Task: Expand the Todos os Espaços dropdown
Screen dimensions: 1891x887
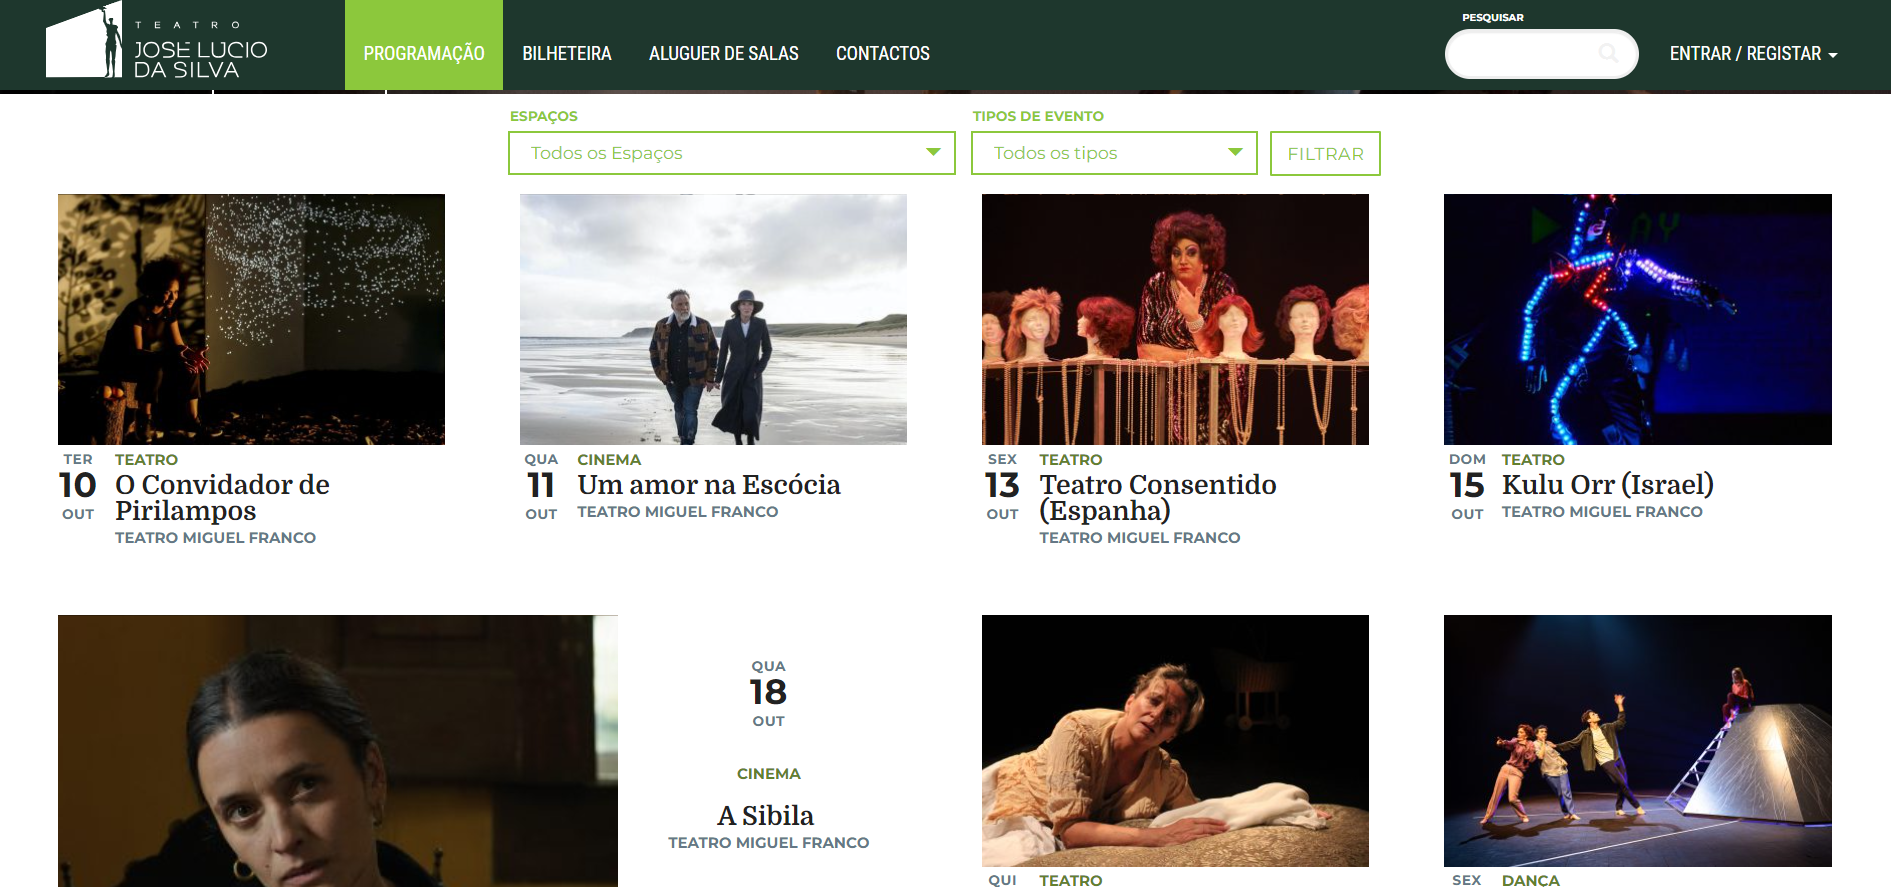Action: pyautogui.click(x=732, y=153)
